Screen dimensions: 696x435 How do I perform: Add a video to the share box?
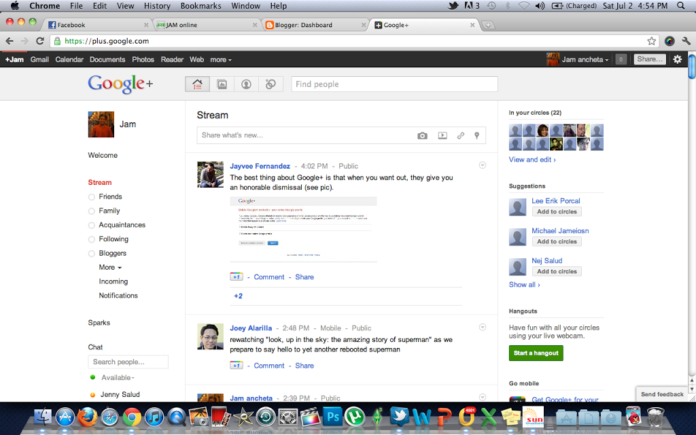pyautogui.click(x=443, y=135)
